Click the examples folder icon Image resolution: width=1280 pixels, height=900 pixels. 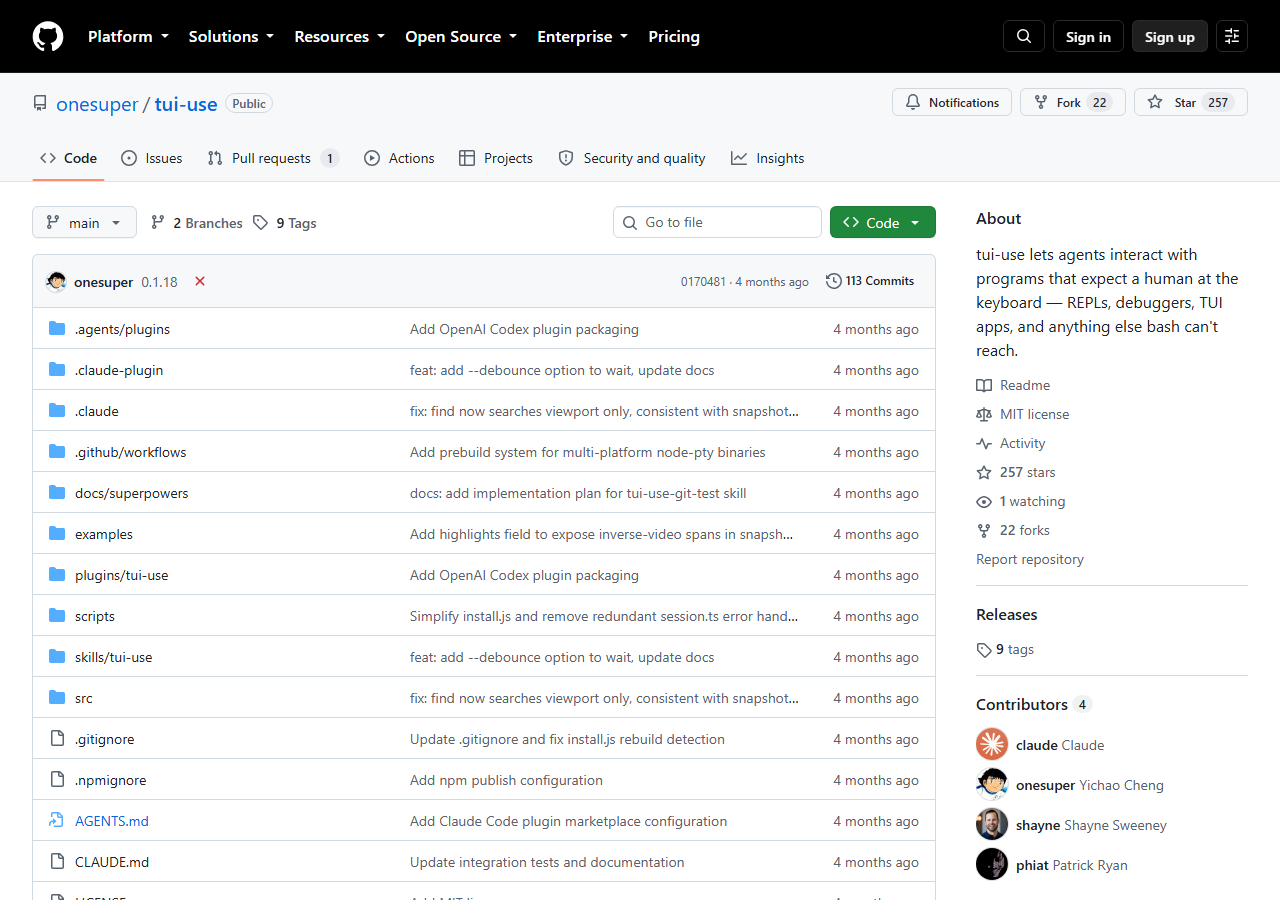57,534
